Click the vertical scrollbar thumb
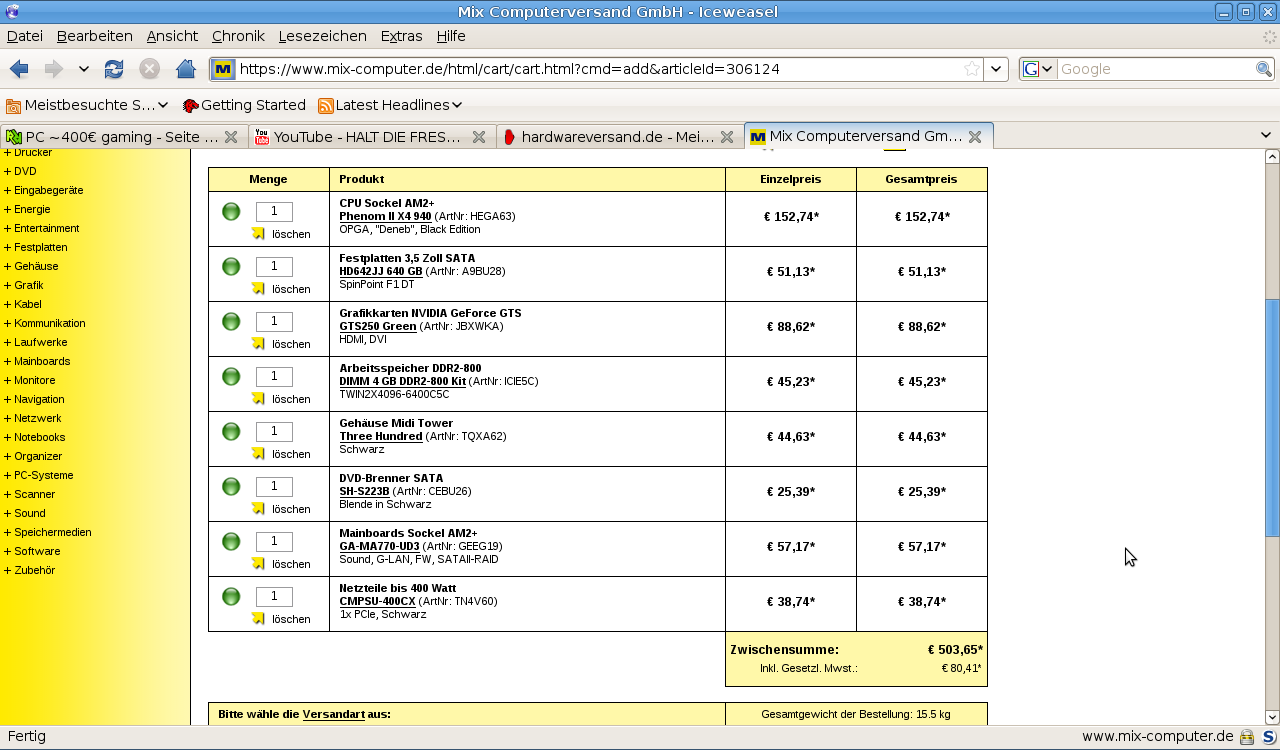Image resolution: width=1280 pixels, height=750 pixels. tap(1272, 418)
